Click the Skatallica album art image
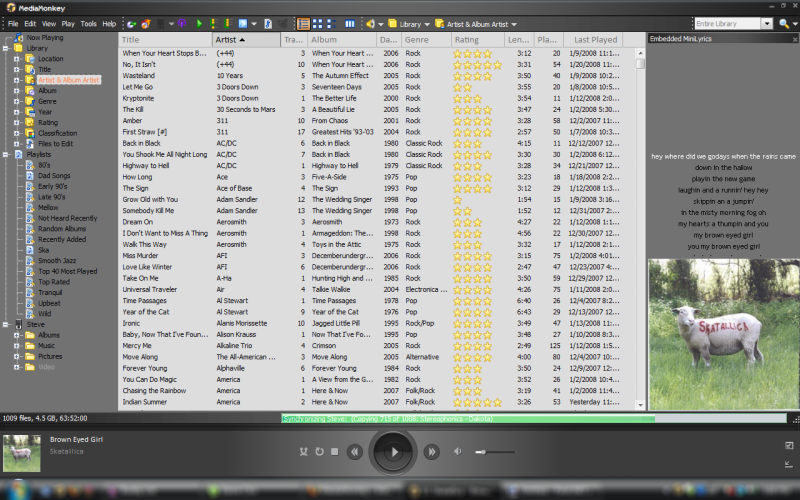Viewport: 800px width, 500px height. tap(722, 335)
